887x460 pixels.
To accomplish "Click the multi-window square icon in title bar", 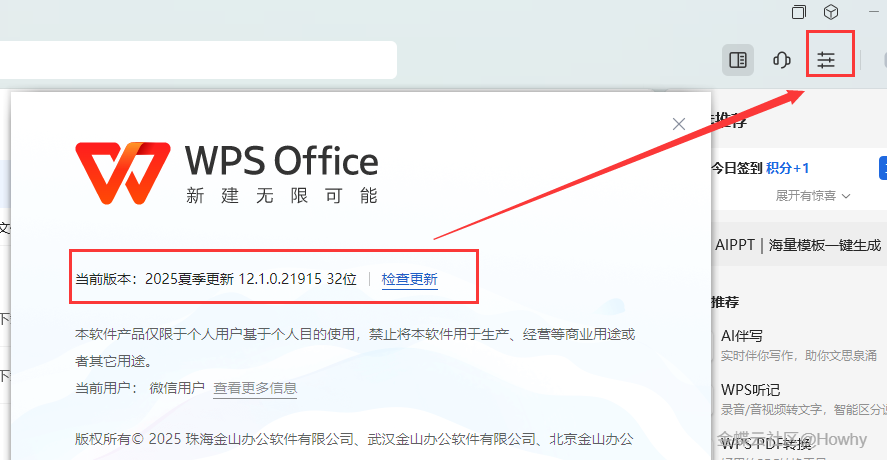I will [799, 12].
